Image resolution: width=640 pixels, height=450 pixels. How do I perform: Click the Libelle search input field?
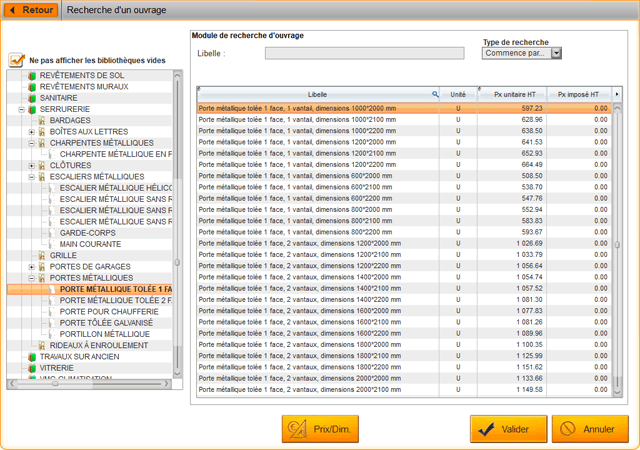coord(364,53)
